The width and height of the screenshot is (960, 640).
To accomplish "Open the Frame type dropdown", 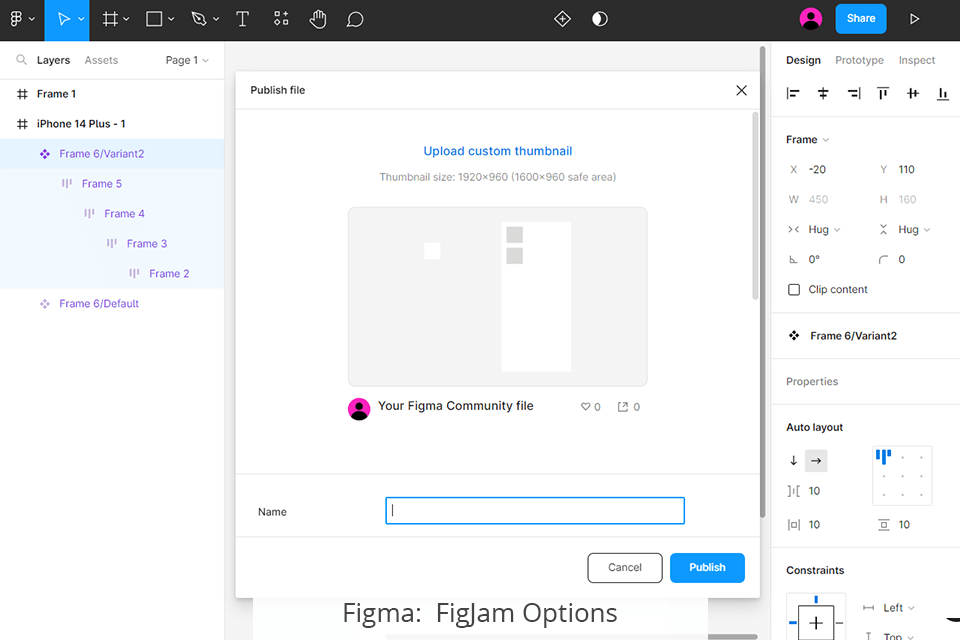I will tap(808, 140).
